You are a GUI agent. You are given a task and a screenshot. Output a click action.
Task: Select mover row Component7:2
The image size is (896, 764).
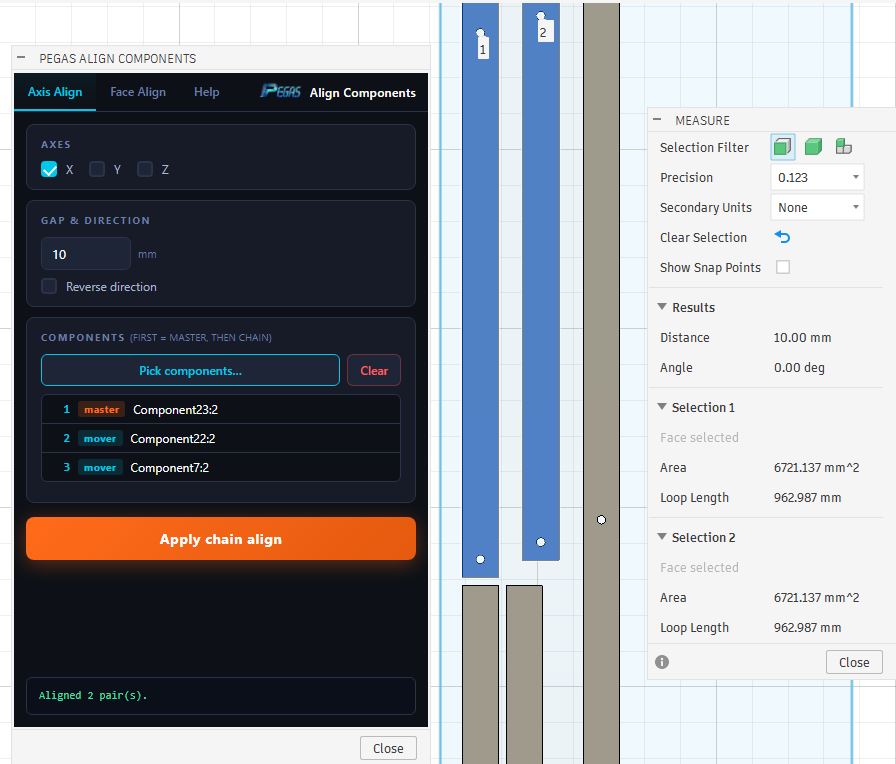(221, 467)
